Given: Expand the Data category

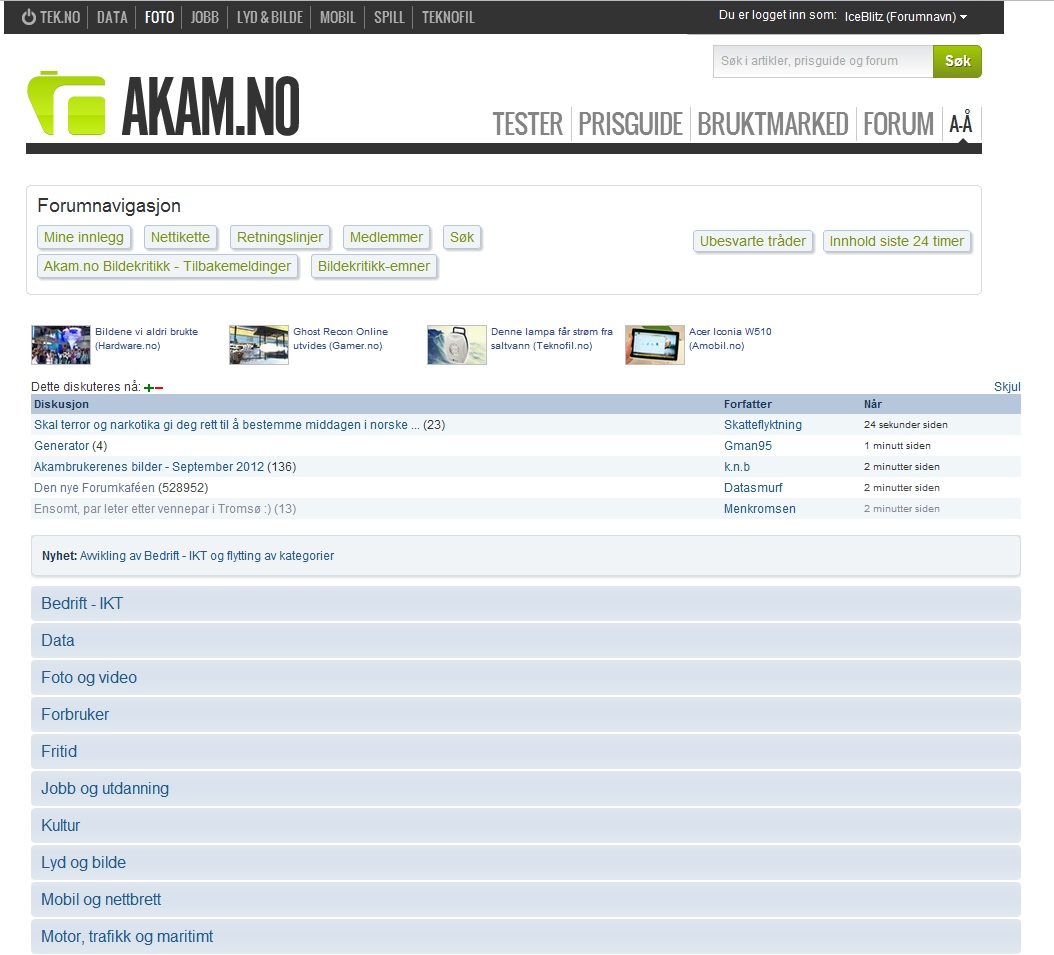Looking at the screenshot, I should click(526, 640).
